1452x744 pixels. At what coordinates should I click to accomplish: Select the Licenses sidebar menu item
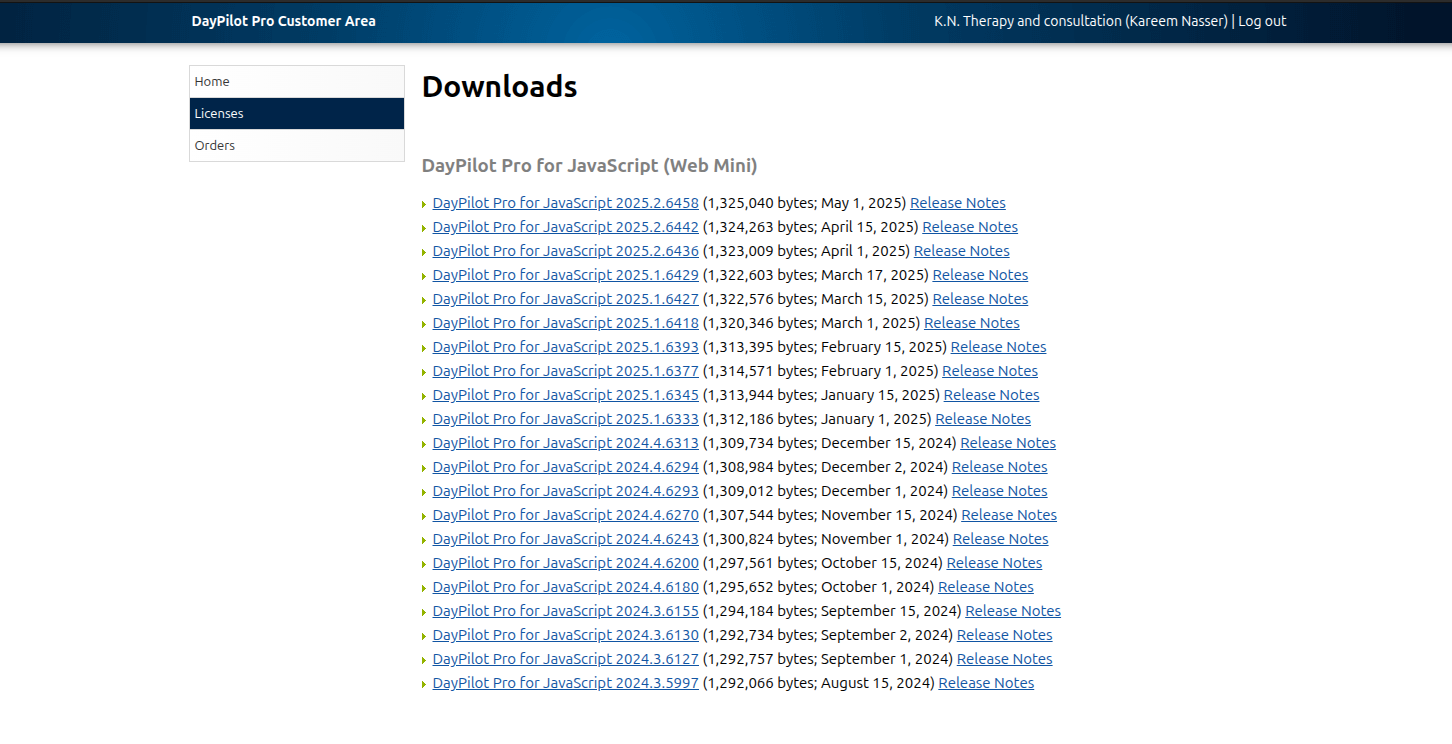tap(219, 114)
